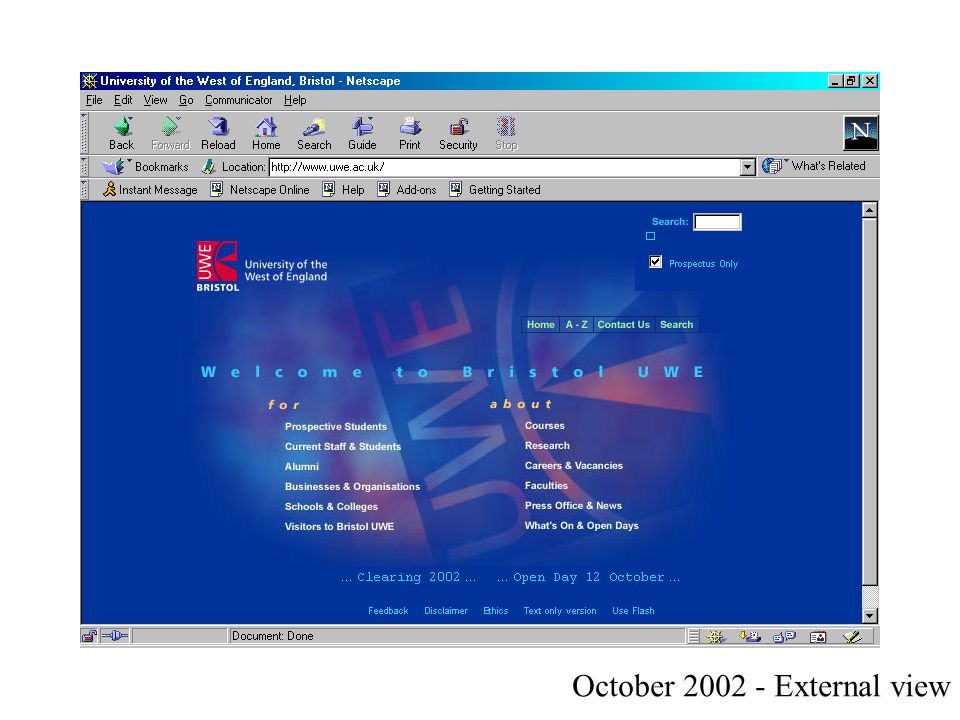Click the small empty box below Search
This screenshot has width=960, height=720.
pyautogui.click(x=651, y=236)
